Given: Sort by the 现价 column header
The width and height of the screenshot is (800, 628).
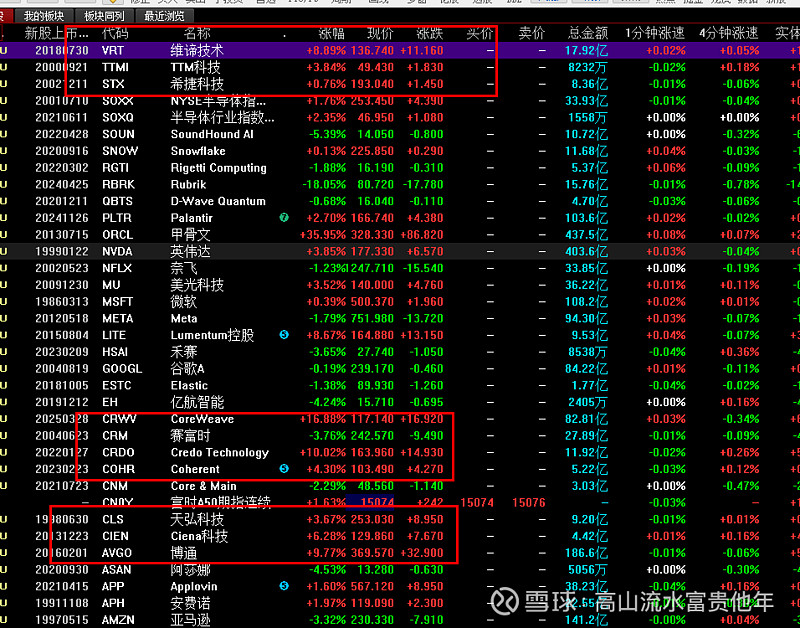Looking at the screenshot, I should pos(381,34).
